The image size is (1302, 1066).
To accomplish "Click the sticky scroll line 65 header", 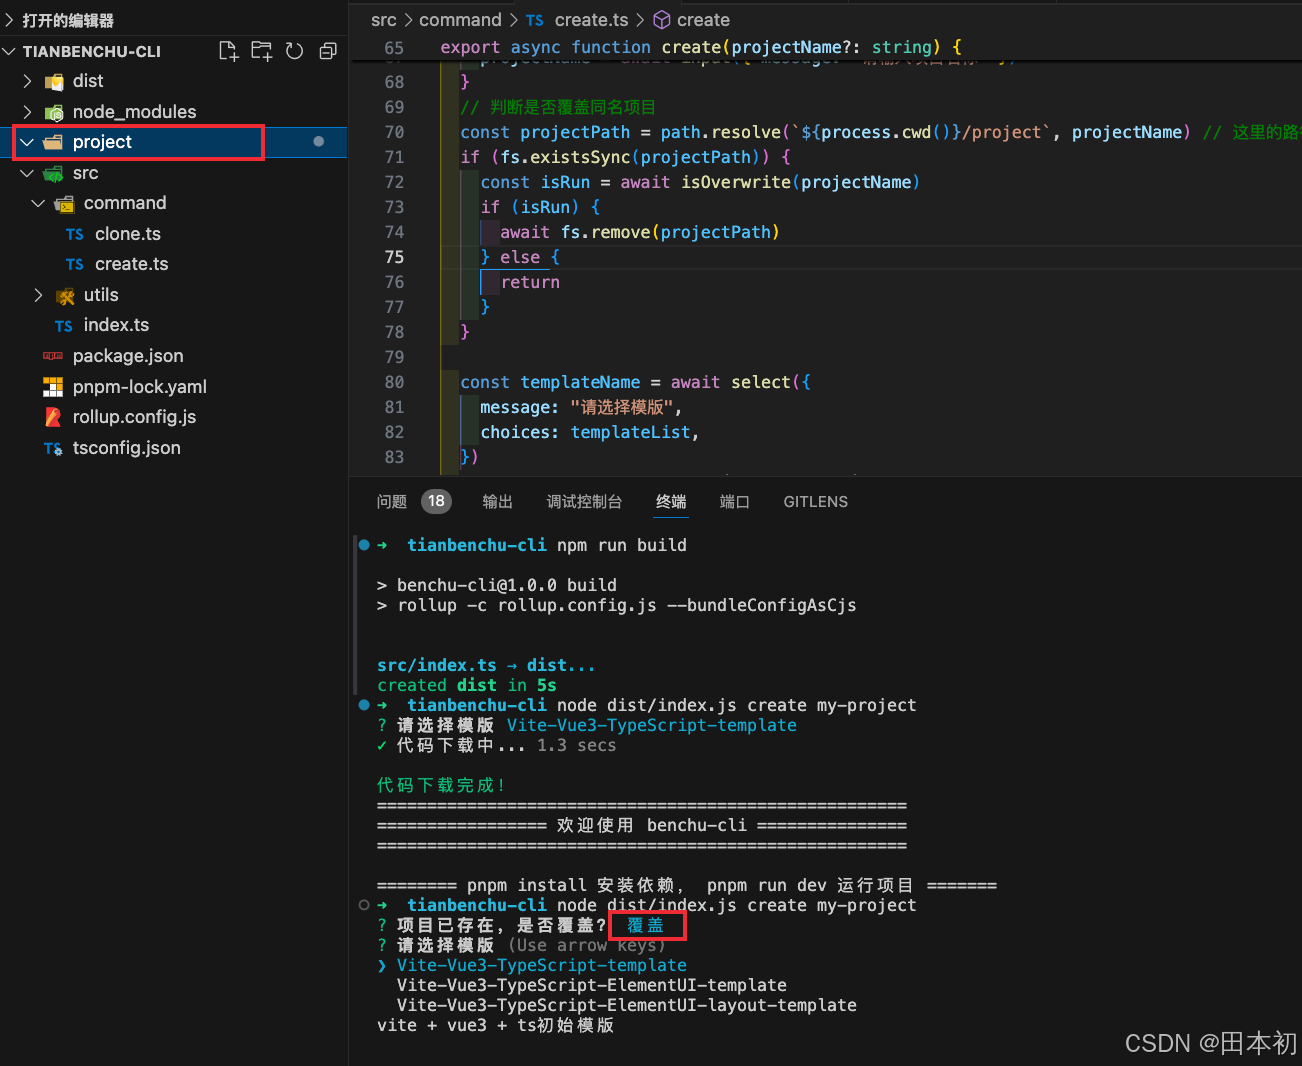I will click(x=825, y=47).
